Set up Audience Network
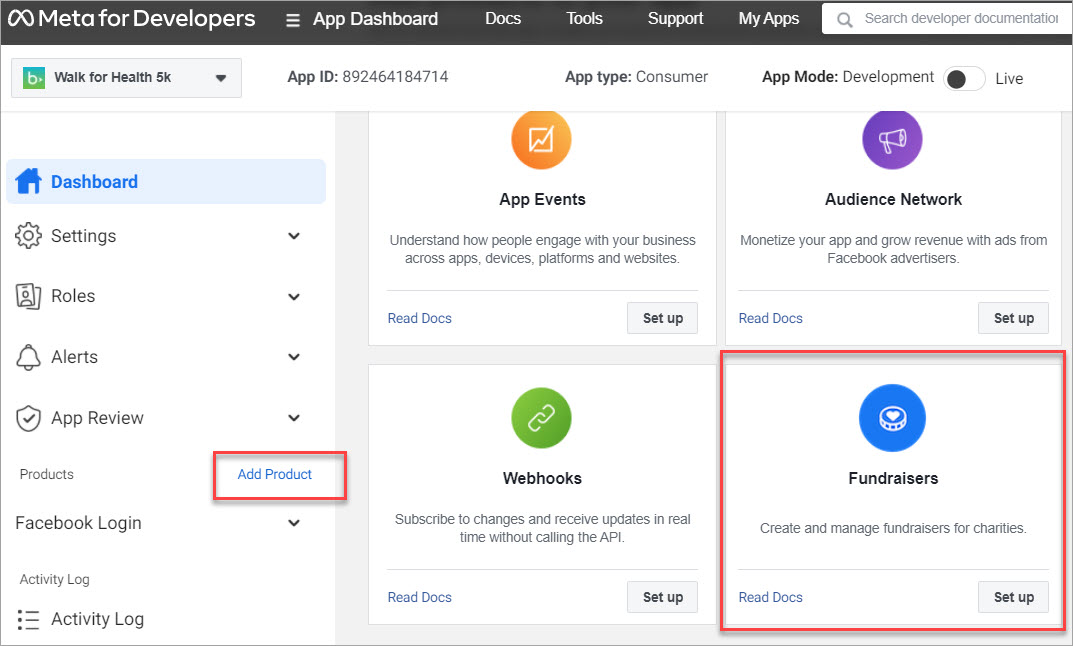 point(1013,318)
